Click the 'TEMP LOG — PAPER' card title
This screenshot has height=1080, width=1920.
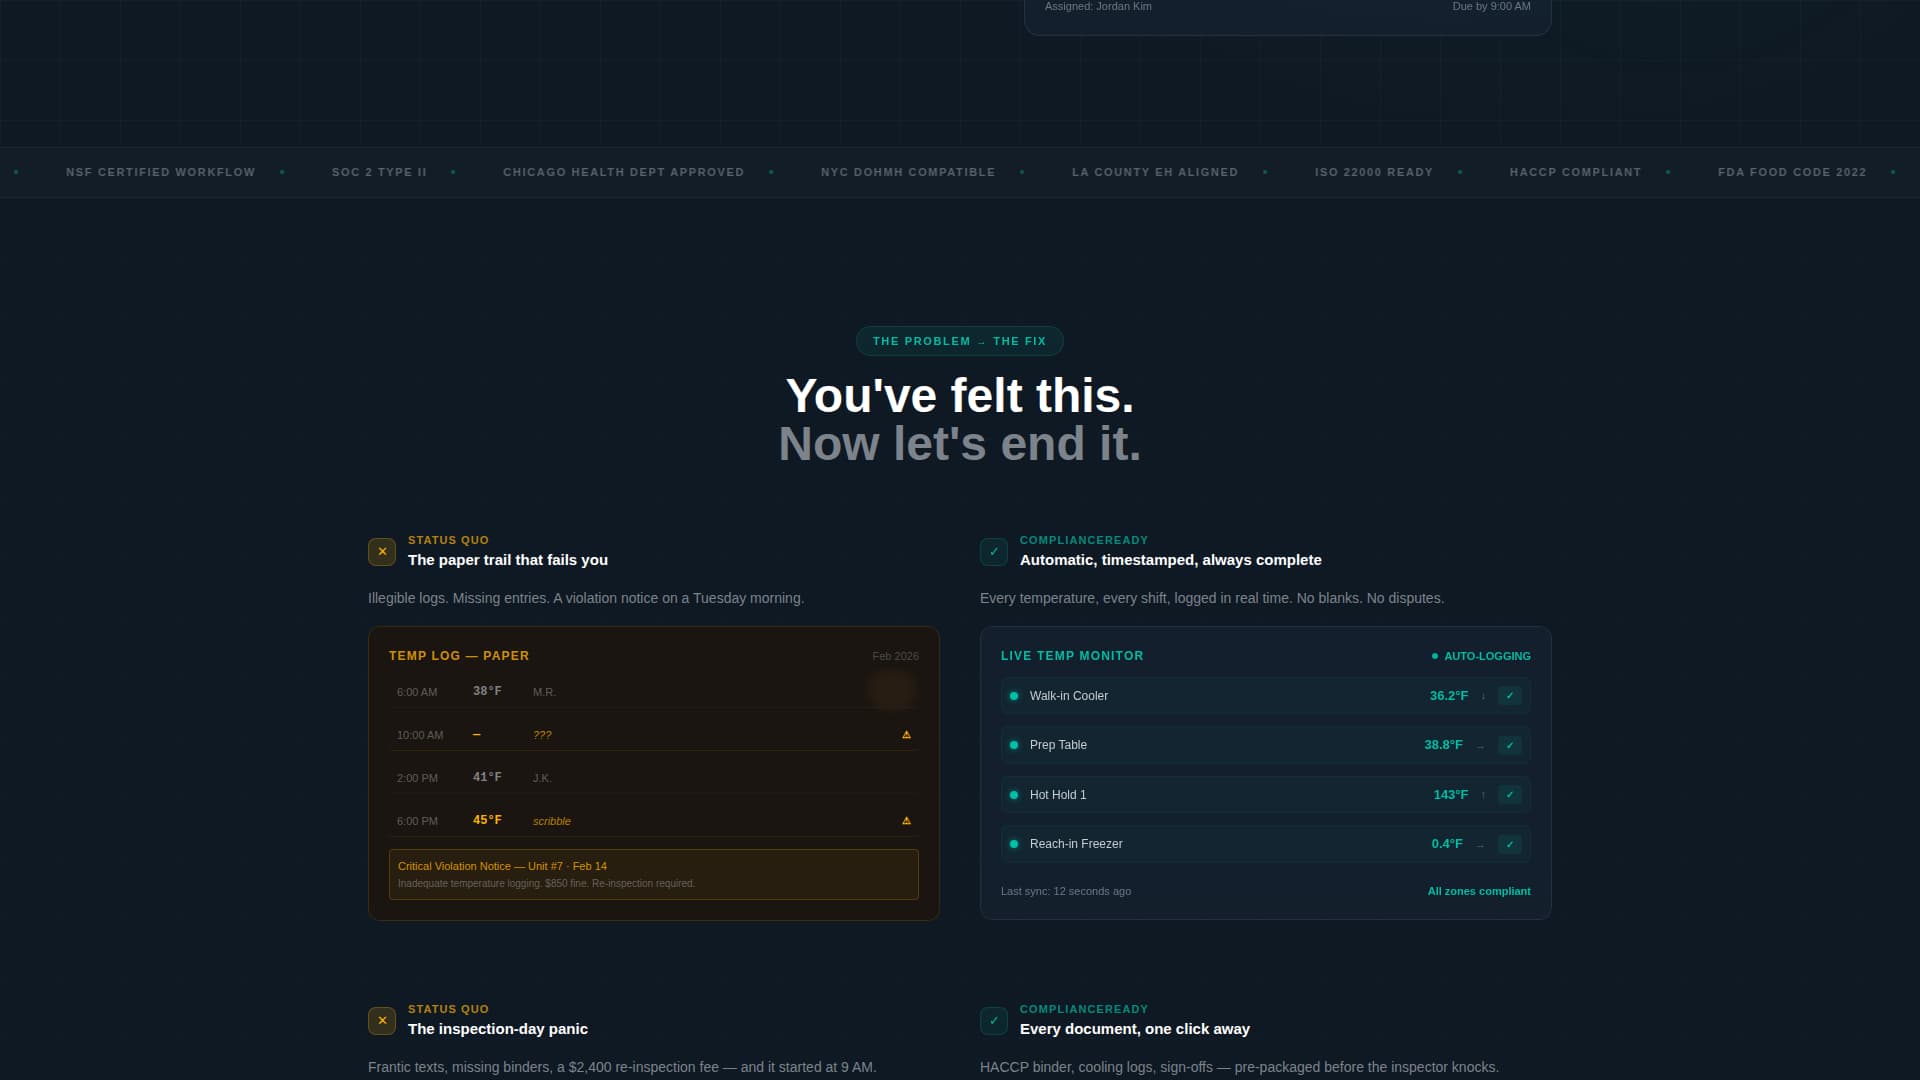(x=459, y=656)
